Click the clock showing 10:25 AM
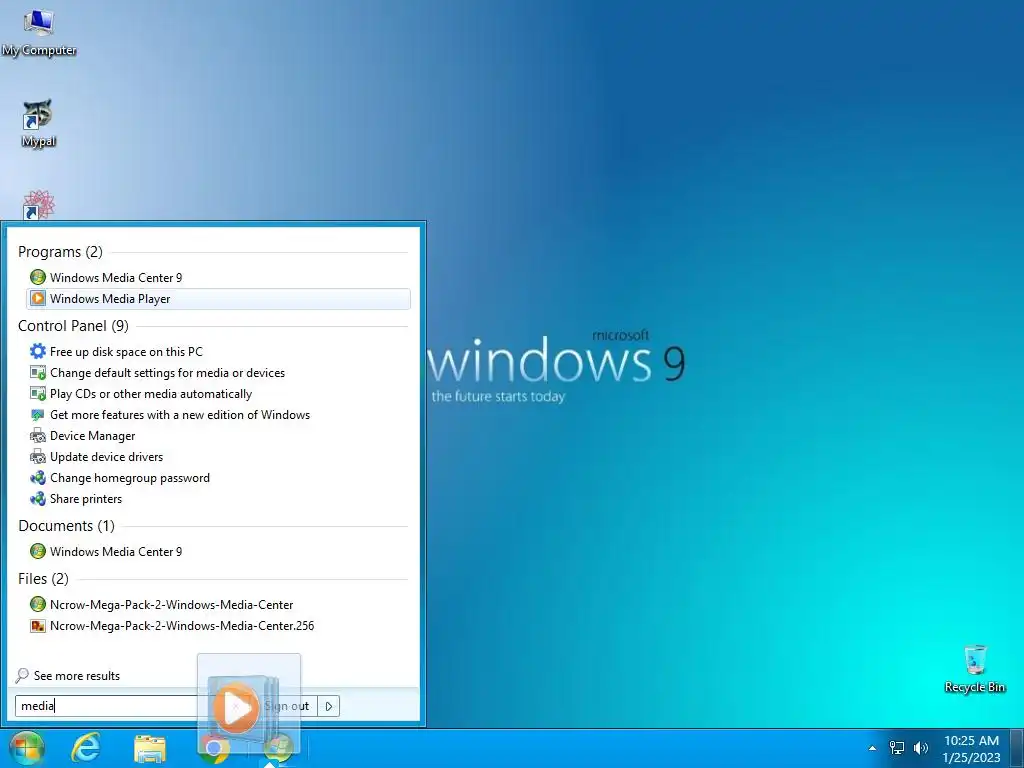Viewport: 1024px width, 768px height. click(971, 749)
